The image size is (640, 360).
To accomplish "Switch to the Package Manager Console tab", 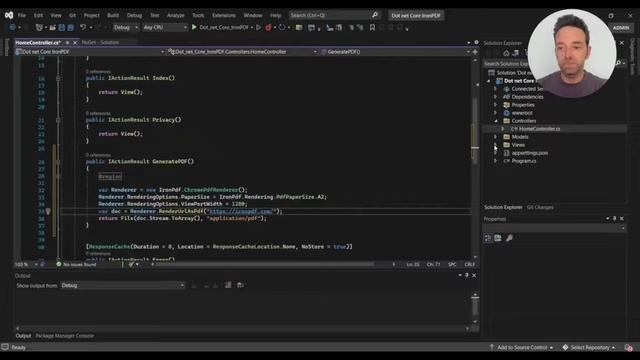I will [65, 336].
